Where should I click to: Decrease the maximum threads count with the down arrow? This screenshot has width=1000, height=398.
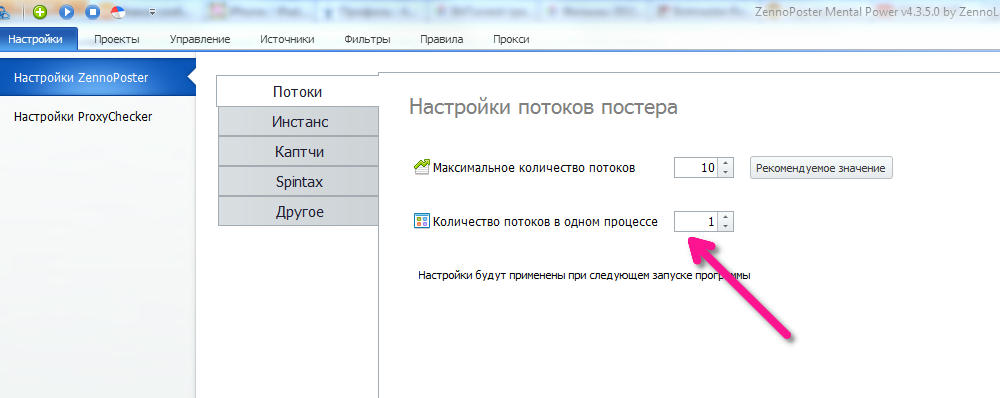[726, 173]
